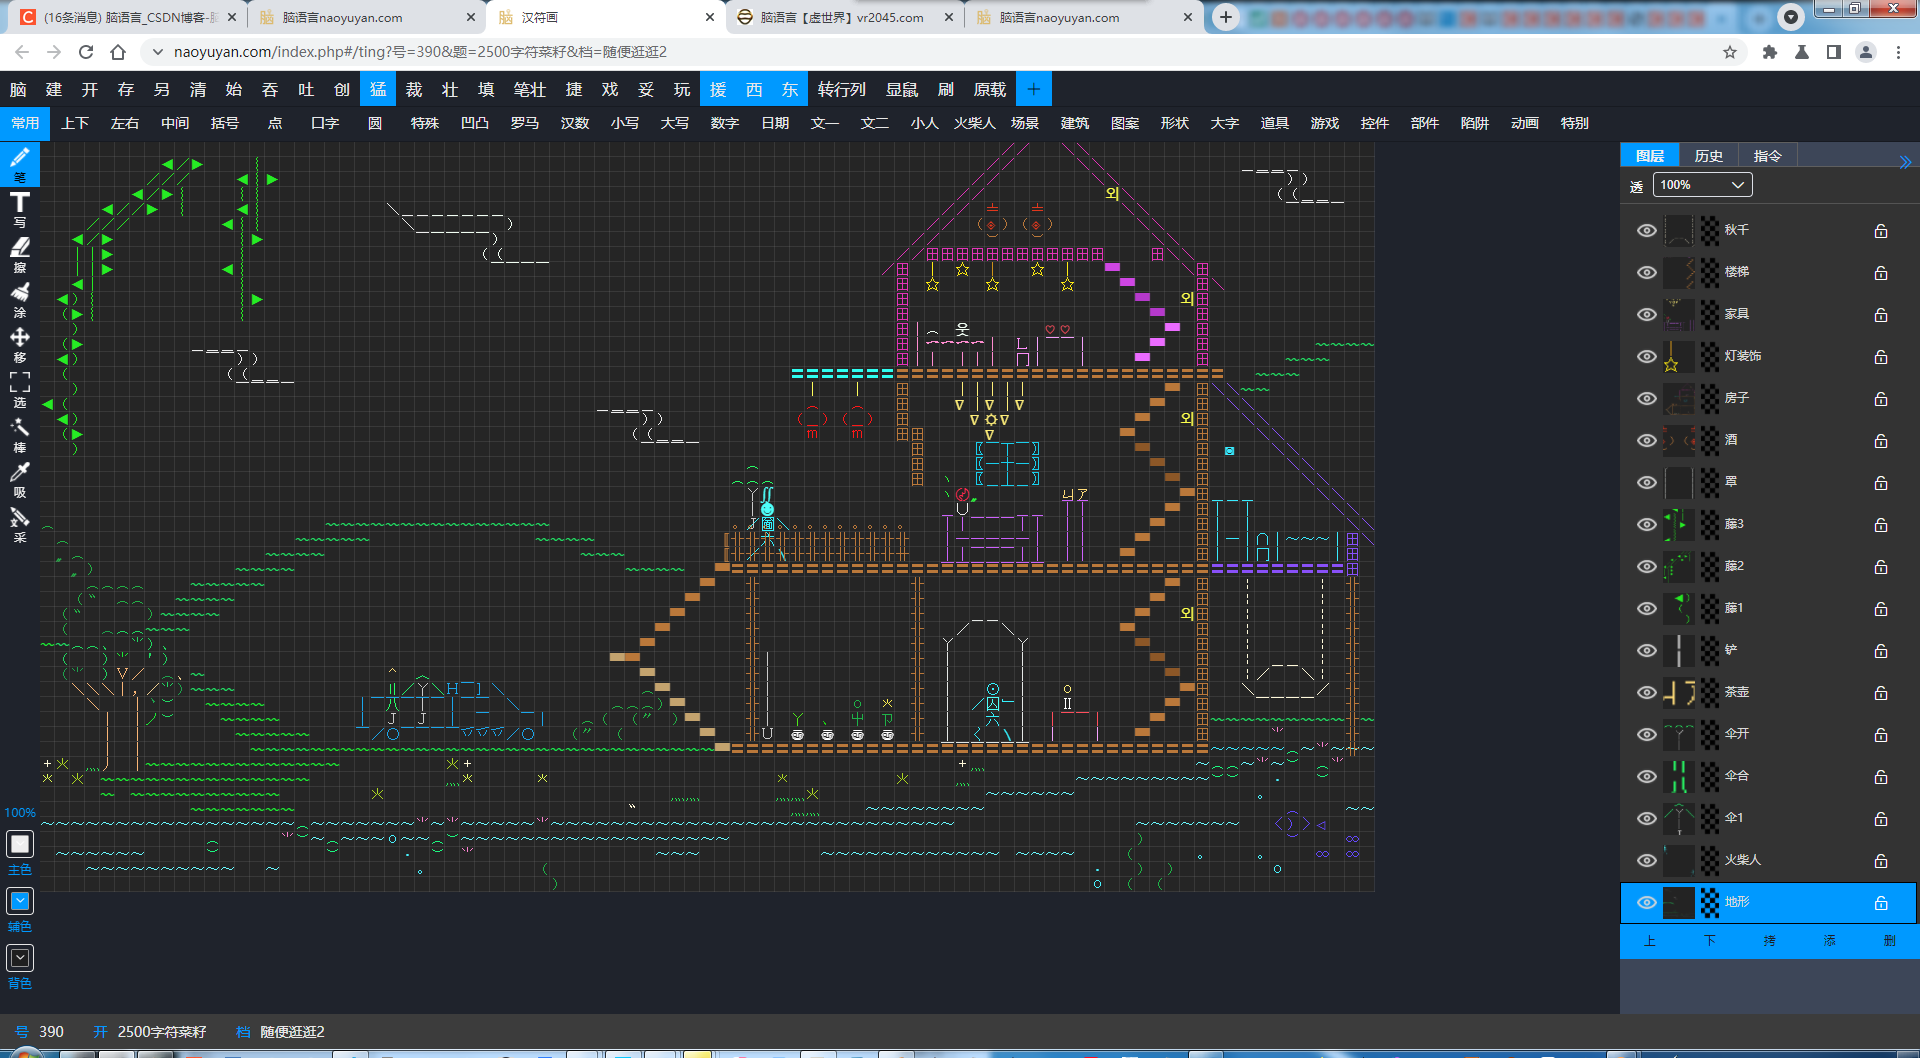Image resolution: width=1920 pixels, height=1058 pixels.
Task: Select the magic wand (棒) tool
Action: point(20,434)
